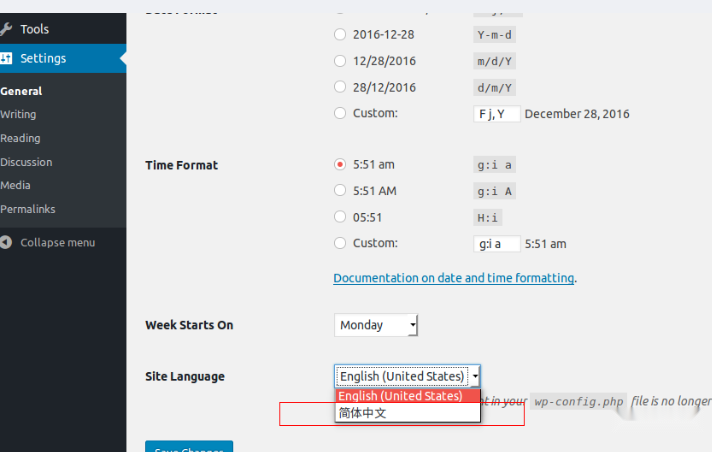712x452 pixels.
Task: Open the Site Language dropdown
Action: [x=407, y=376]
